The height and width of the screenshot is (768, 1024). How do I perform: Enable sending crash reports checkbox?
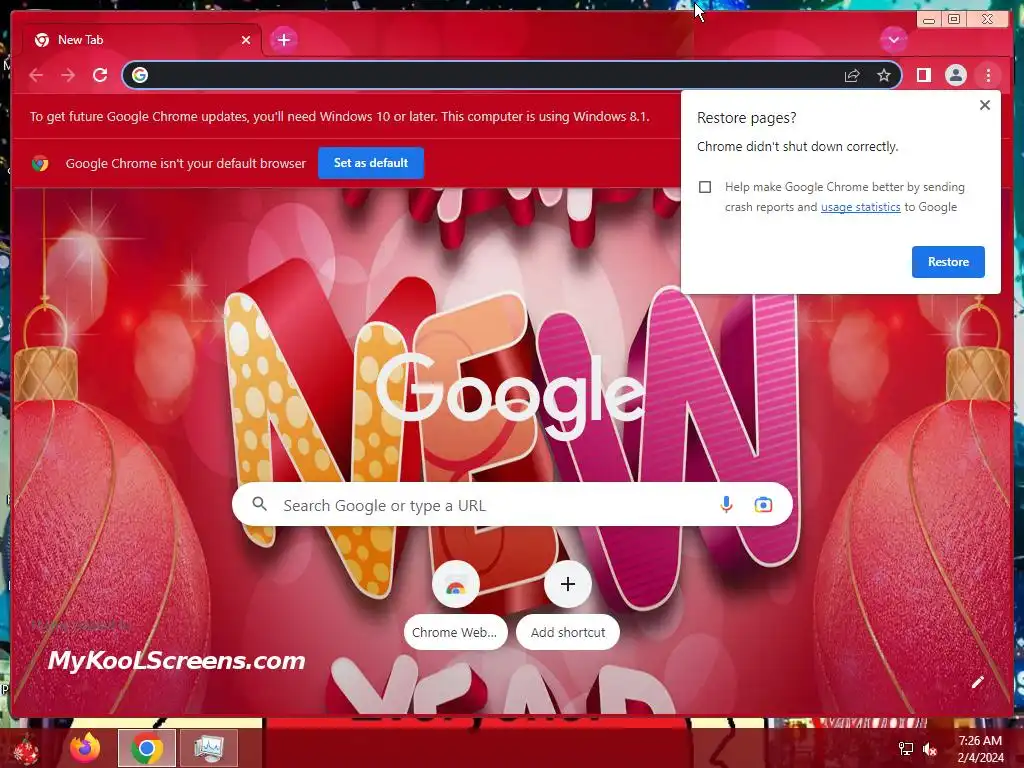coord(705,187)
